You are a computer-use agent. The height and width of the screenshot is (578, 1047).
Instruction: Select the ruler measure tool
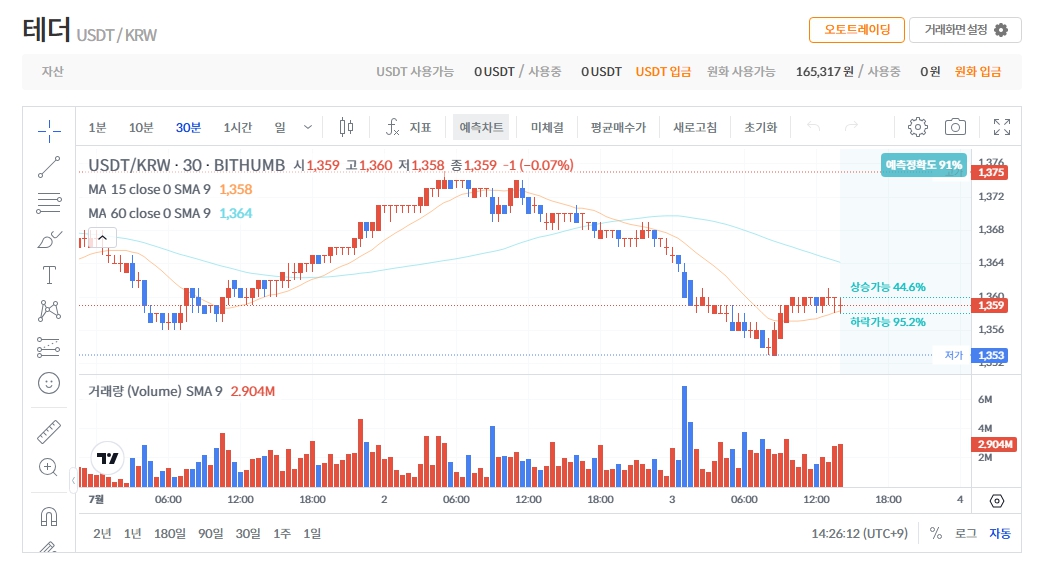point(49,432)
